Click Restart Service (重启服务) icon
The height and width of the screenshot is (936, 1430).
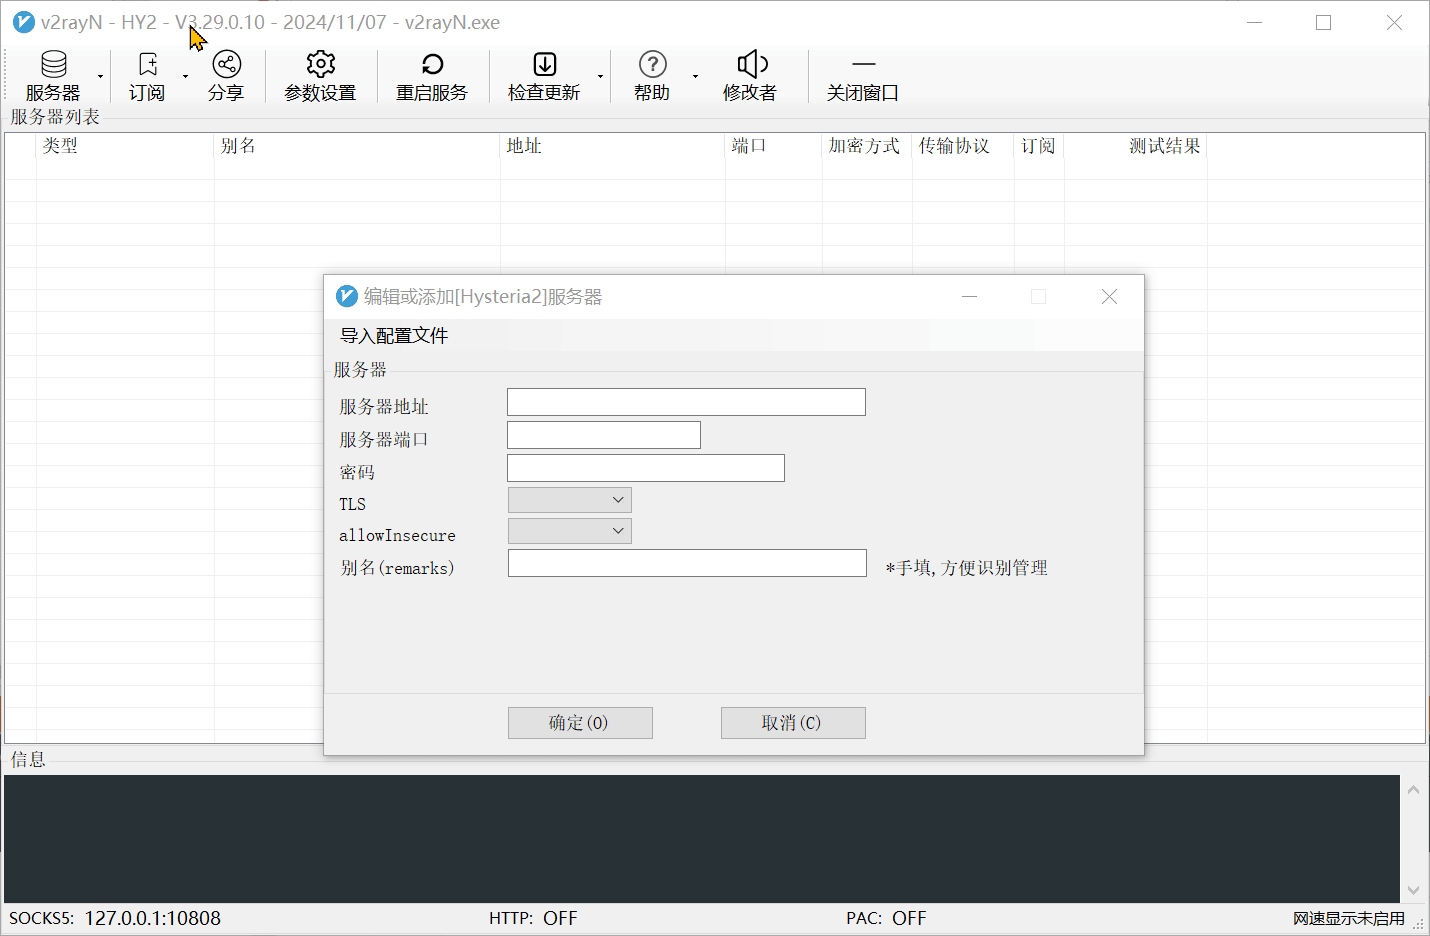click(432, 65)
